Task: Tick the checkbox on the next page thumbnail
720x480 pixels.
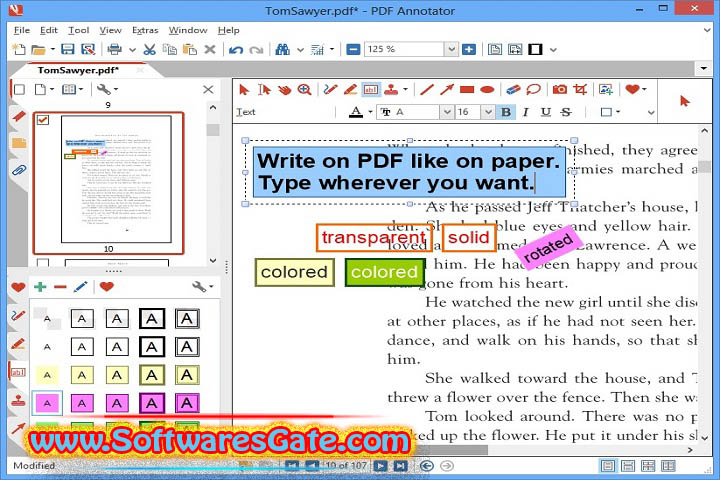Action: 43,263
